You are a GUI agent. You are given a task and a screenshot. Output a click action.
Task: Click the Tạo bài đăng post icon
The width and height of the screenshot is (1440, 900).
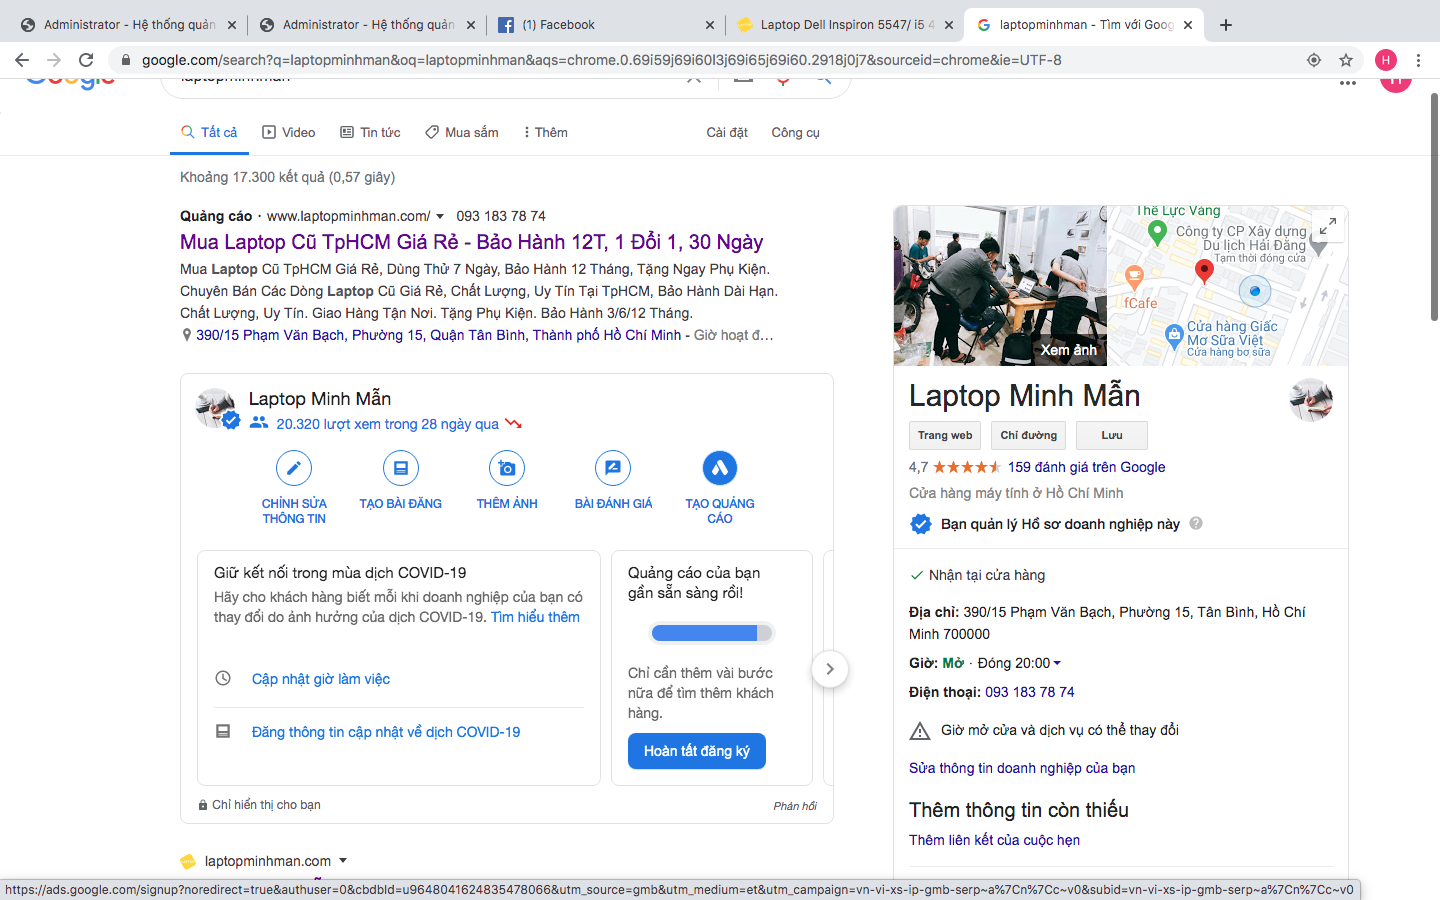point(401,468)
